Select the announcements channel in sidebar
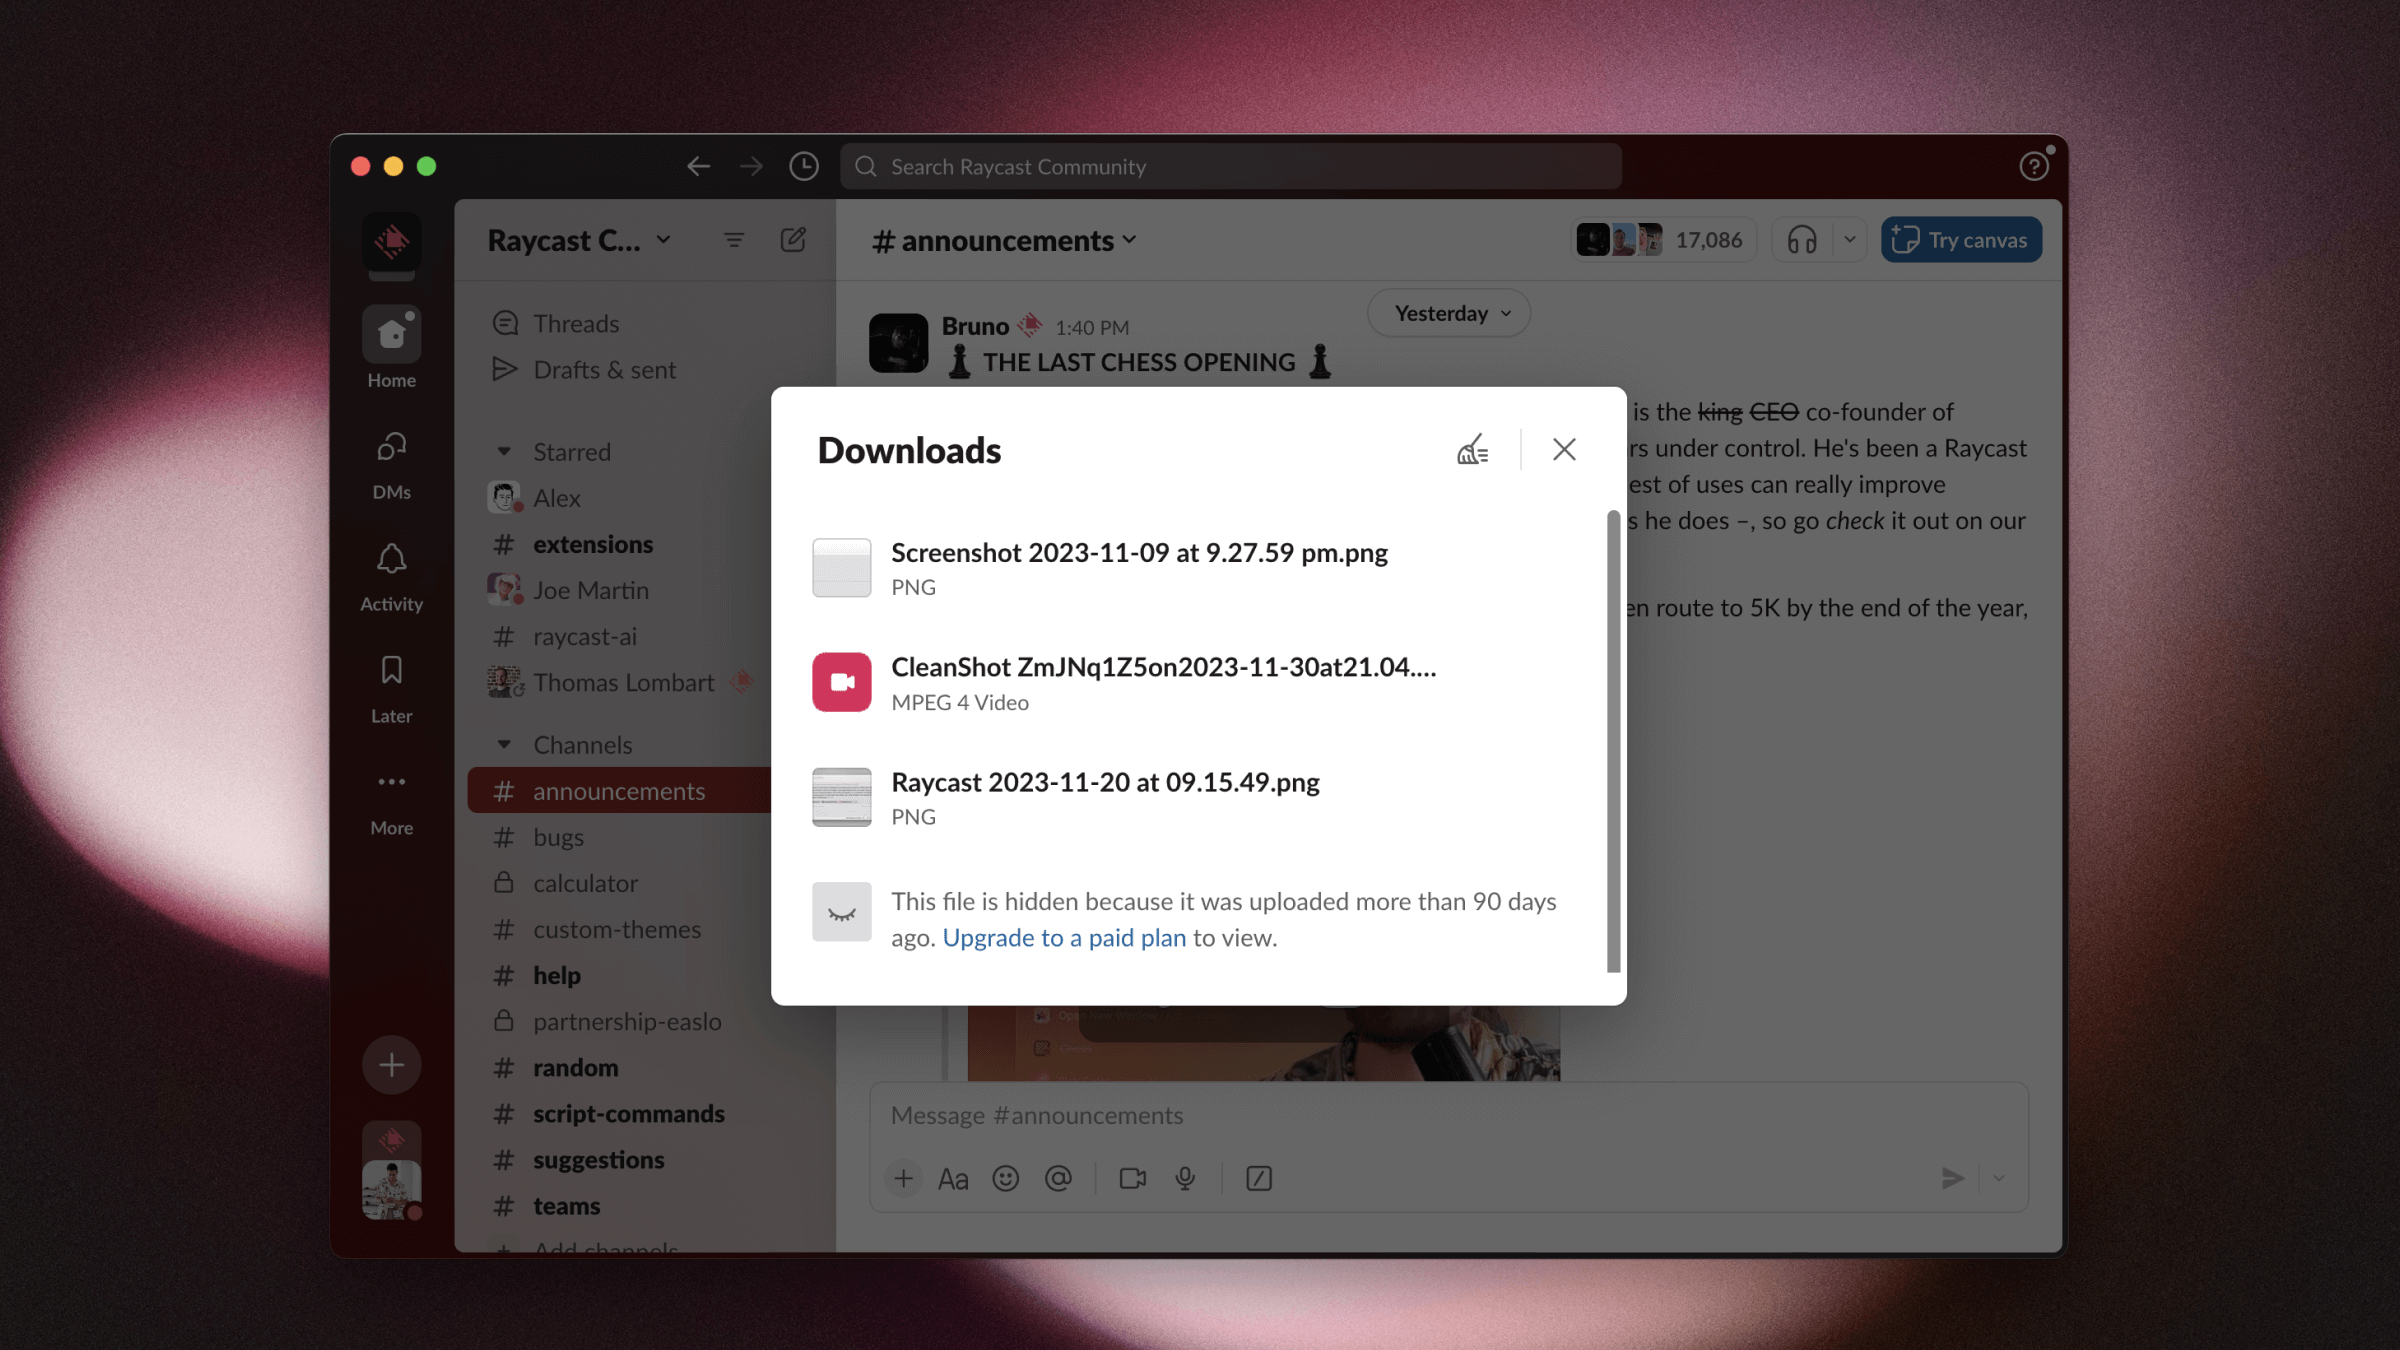Image resolution: width=2400 pixels, height=1350 pixels. (620, 791)
